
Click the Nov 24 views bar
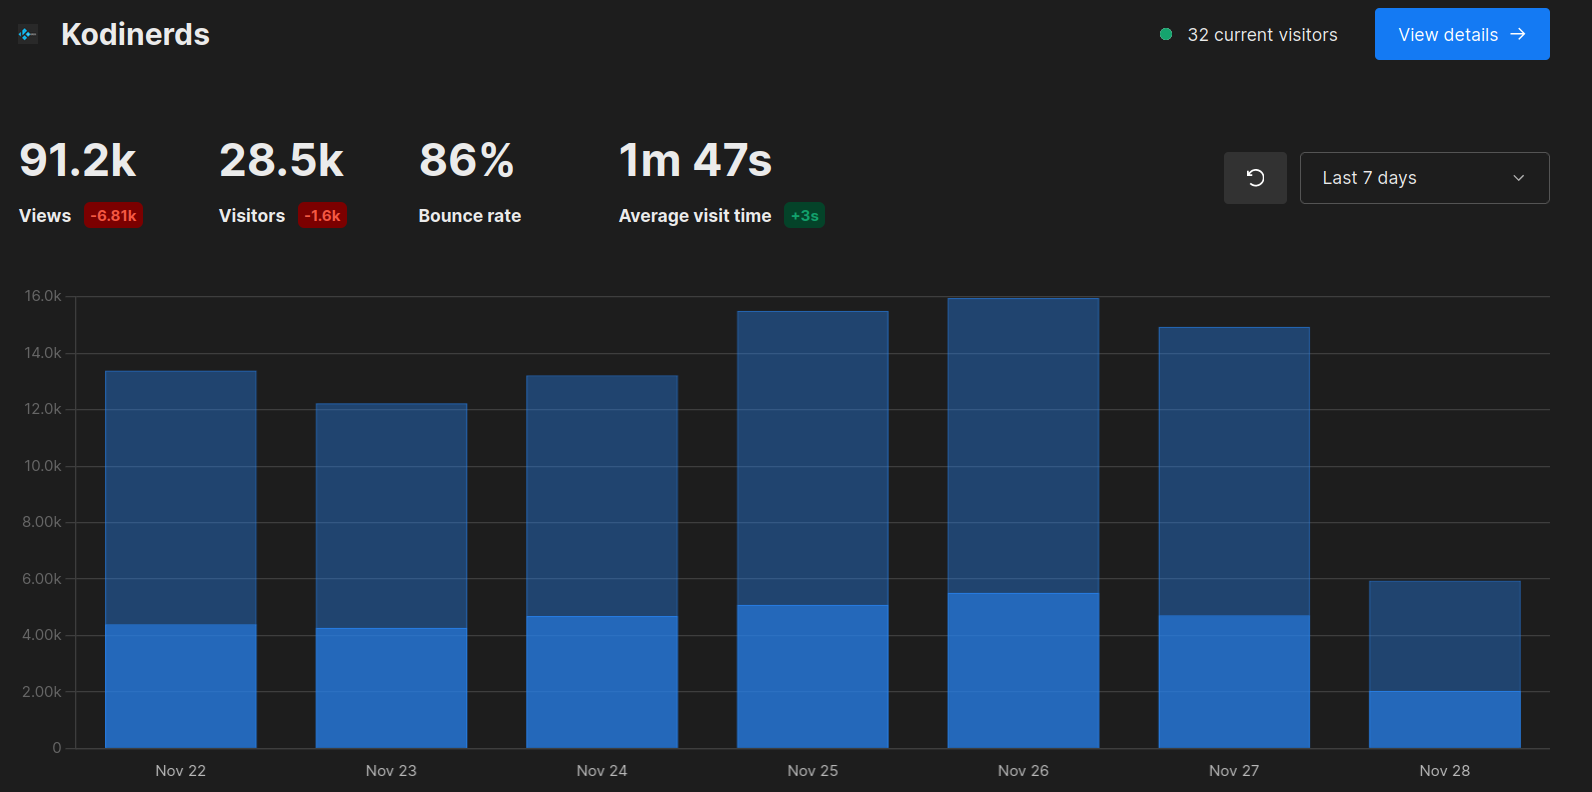click(602, 496)
